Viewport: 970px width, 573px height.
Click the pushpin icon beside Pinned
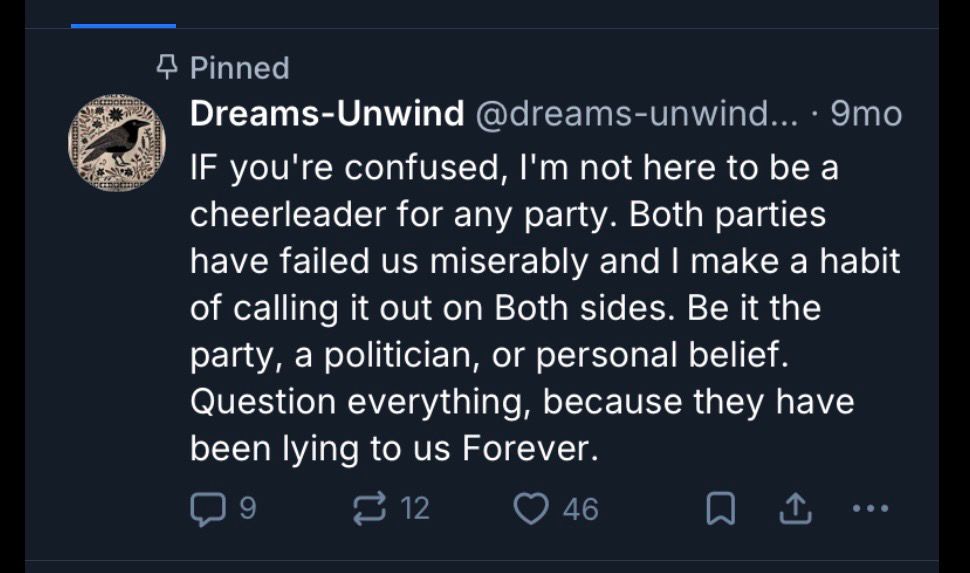click(168, 68)
